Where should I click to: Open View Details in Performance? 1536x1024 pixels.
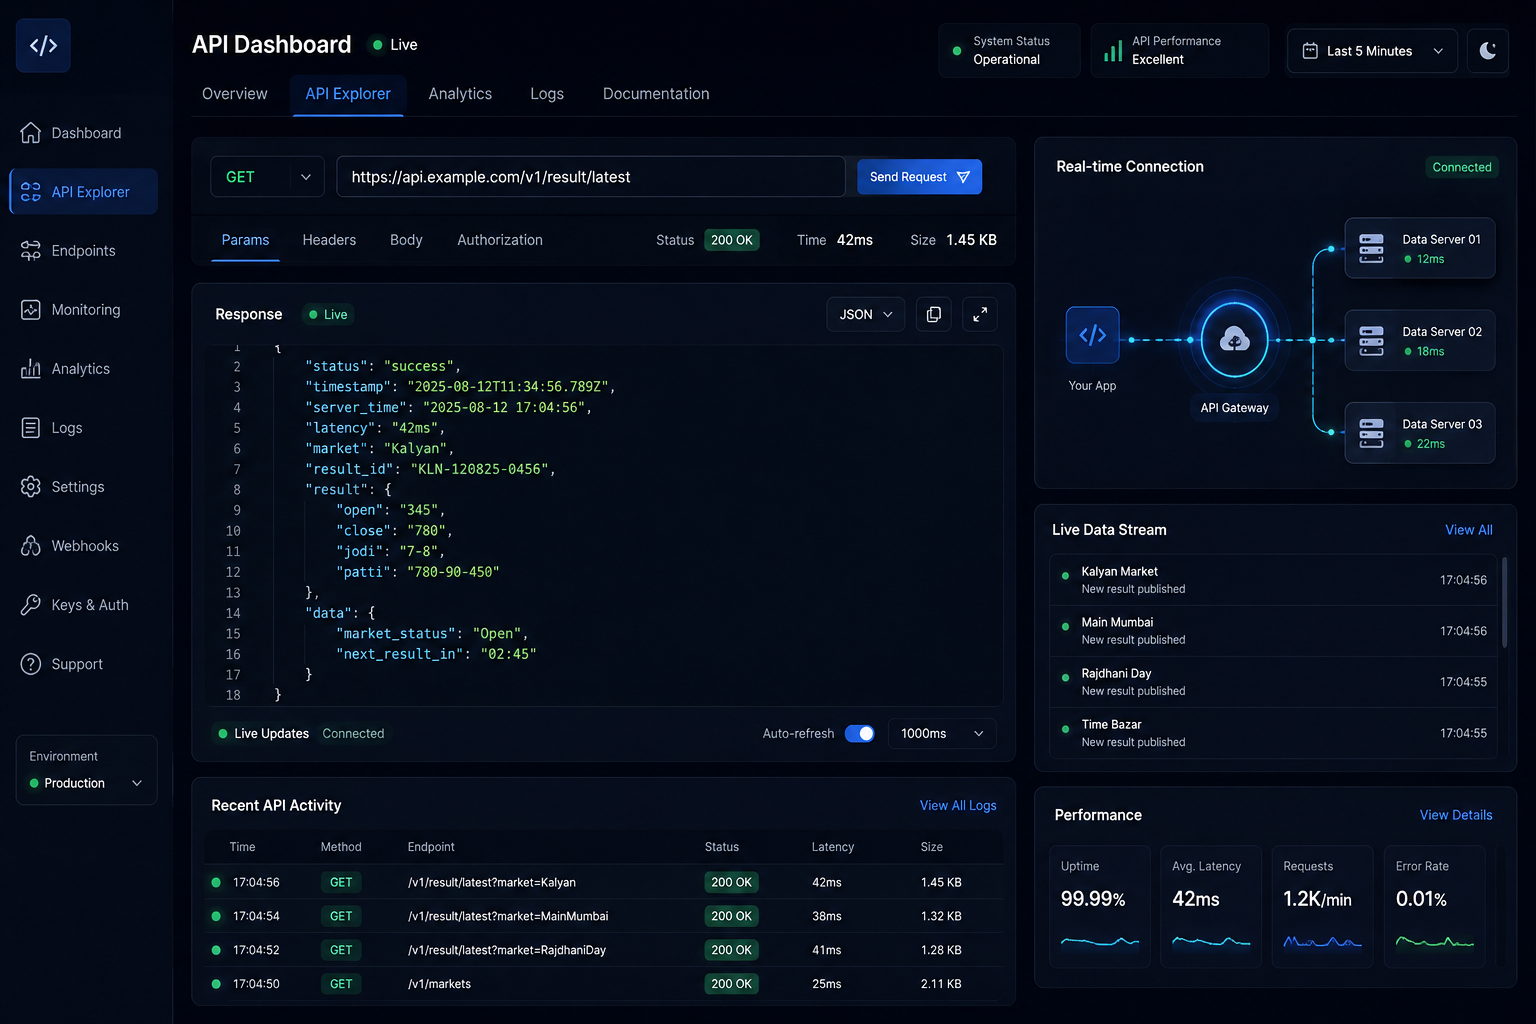pyautogui.click(x=1456, y=815)
